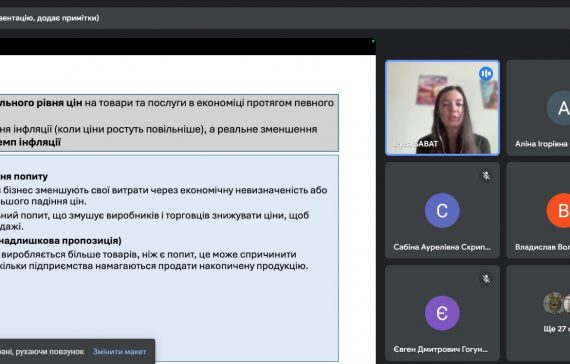Open the stacked avatars of remaining participants
Viewport: 570px width, 364px height.
557,303
